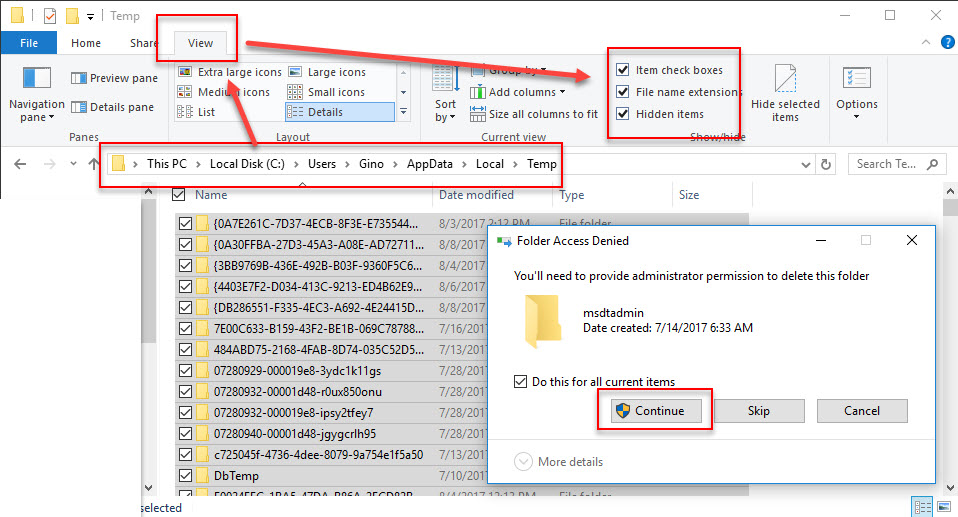958x517 pixels.
Task: Expand More details in dialog
Action: [524, 462]
